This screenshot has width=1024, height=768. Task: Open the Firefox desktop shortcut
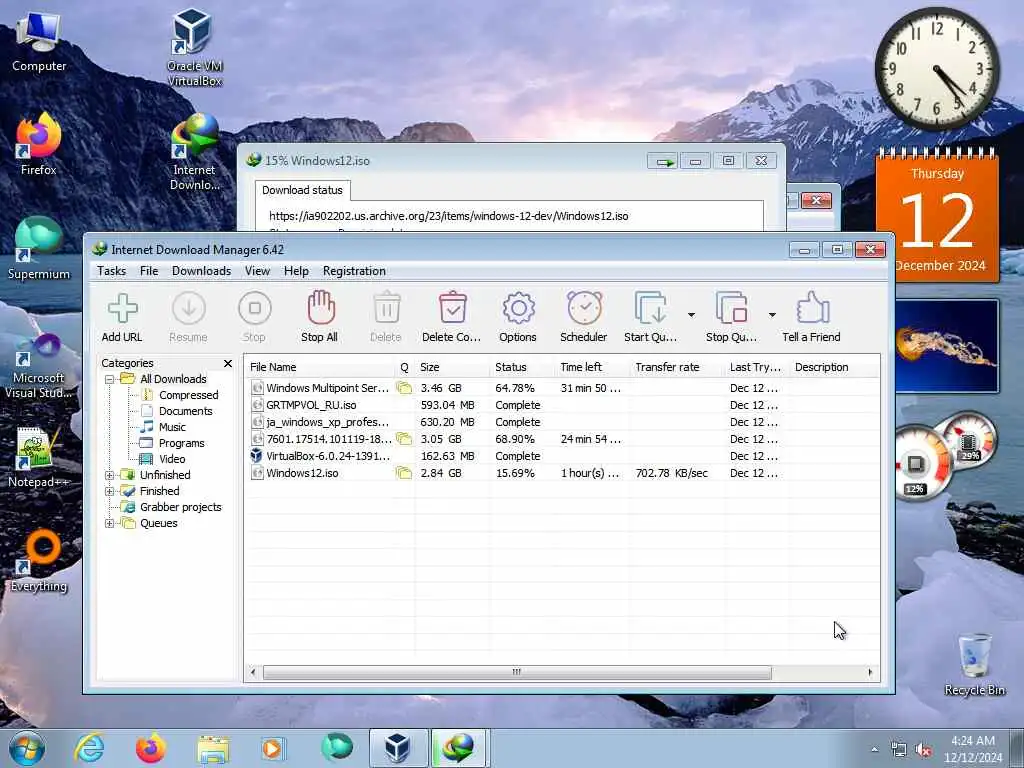[39, 144]
